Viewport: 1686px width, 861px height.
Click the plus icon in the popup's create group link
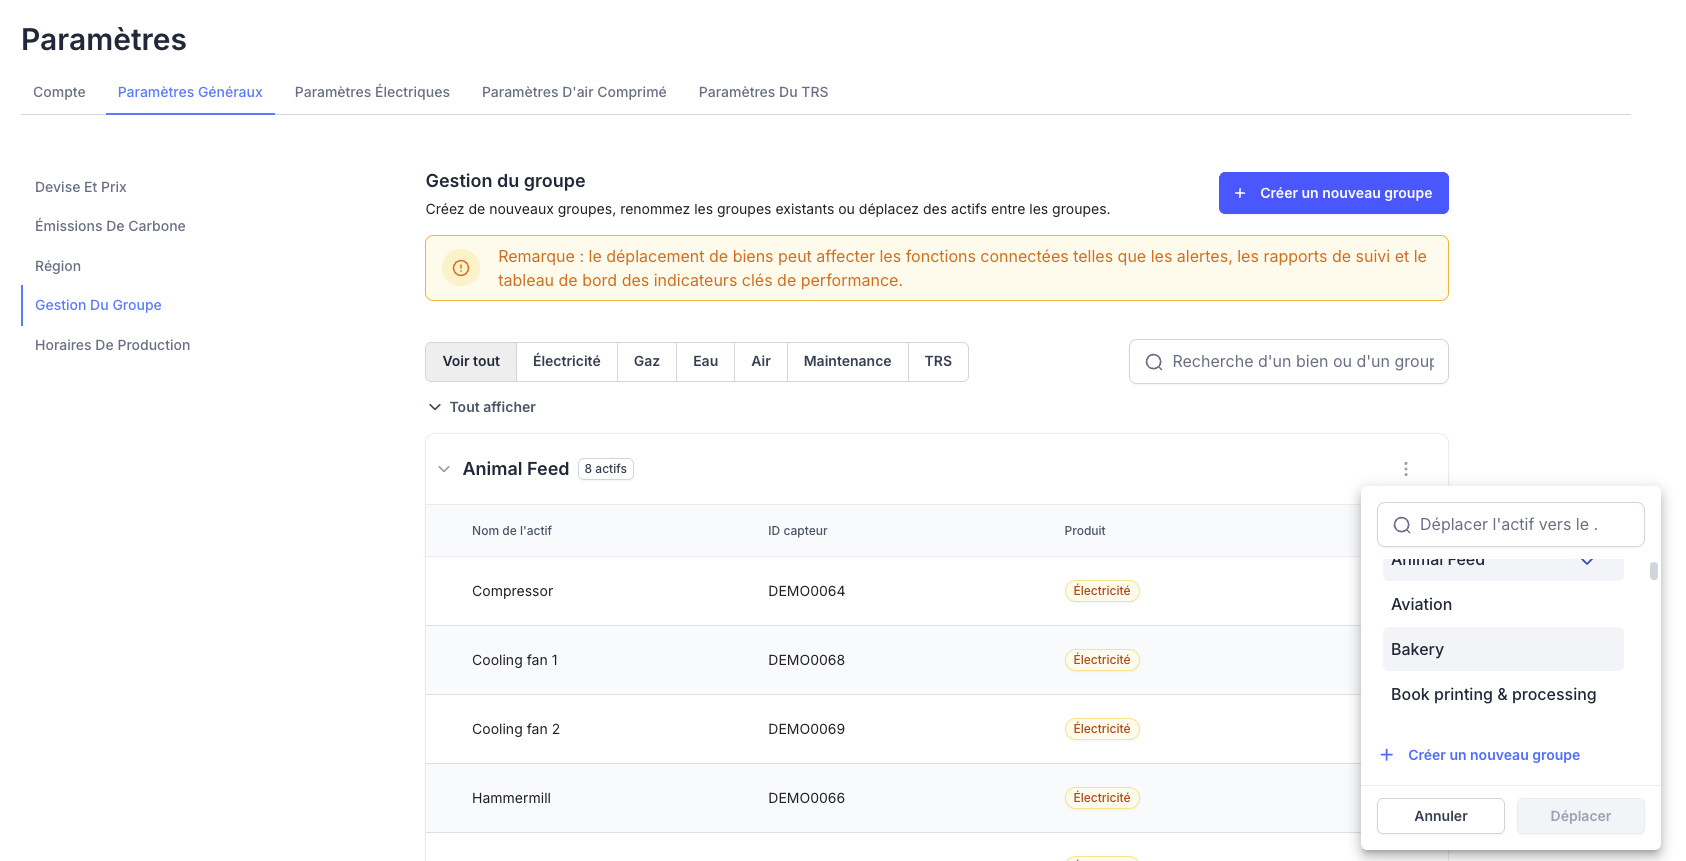pyautogui.click(x=1387, y=755)
